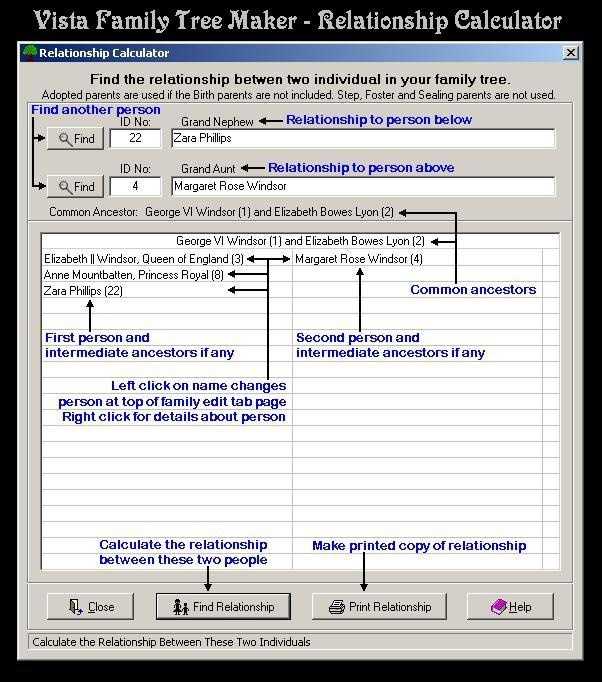The height and width of the screenshot is (682, 602).
Task: Click the status bar message about calculating relationship
Action: tap(171, 642)
